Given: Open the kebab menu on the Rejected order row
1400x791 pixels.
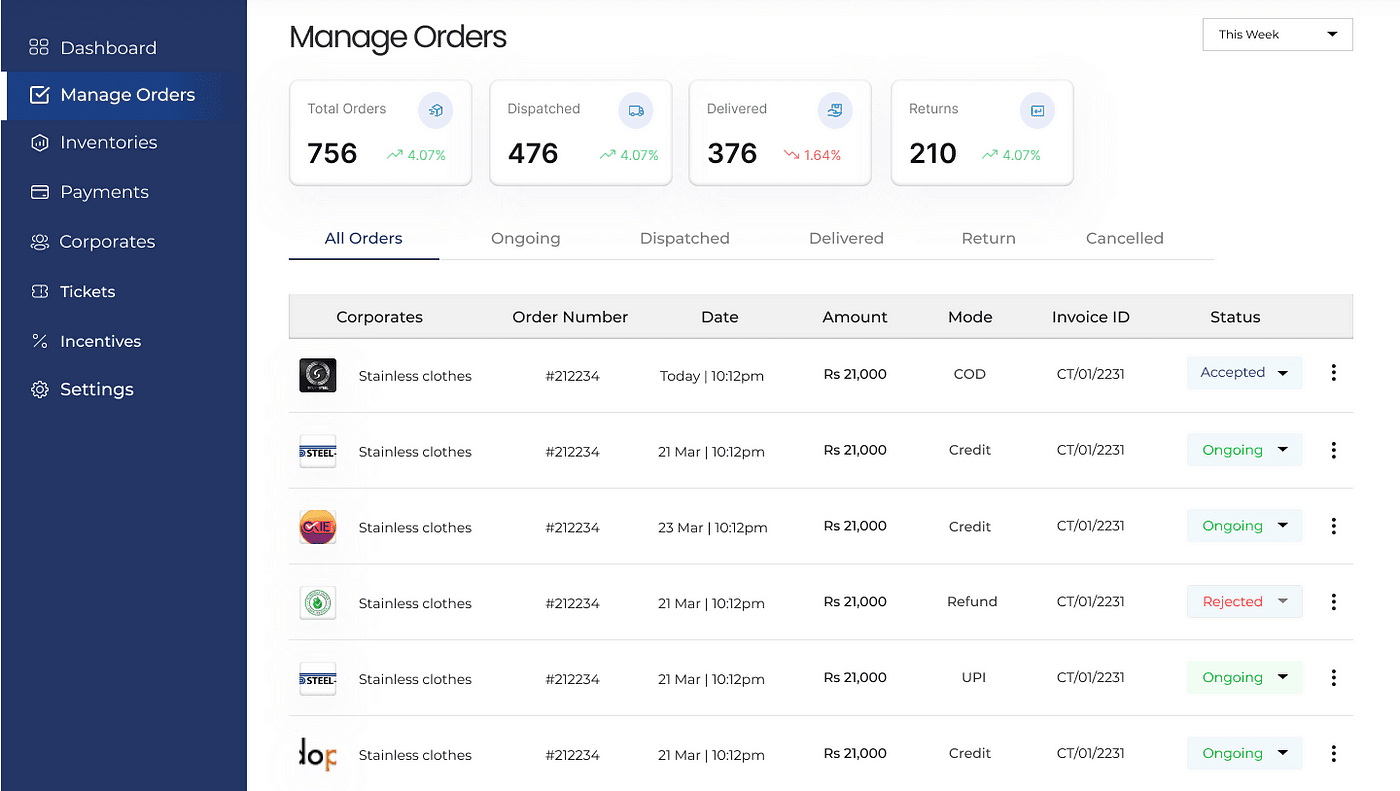Looking at the screenshot, I should coord(1333,601).
